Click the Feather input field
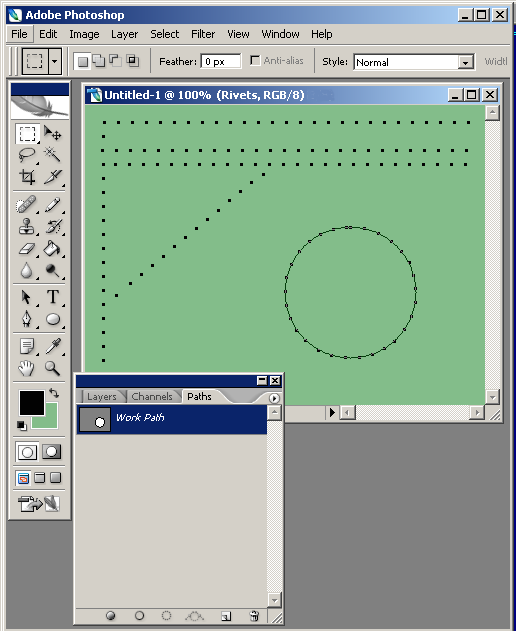The width and height of the screenshot is (516, 631). pos(221,62)
